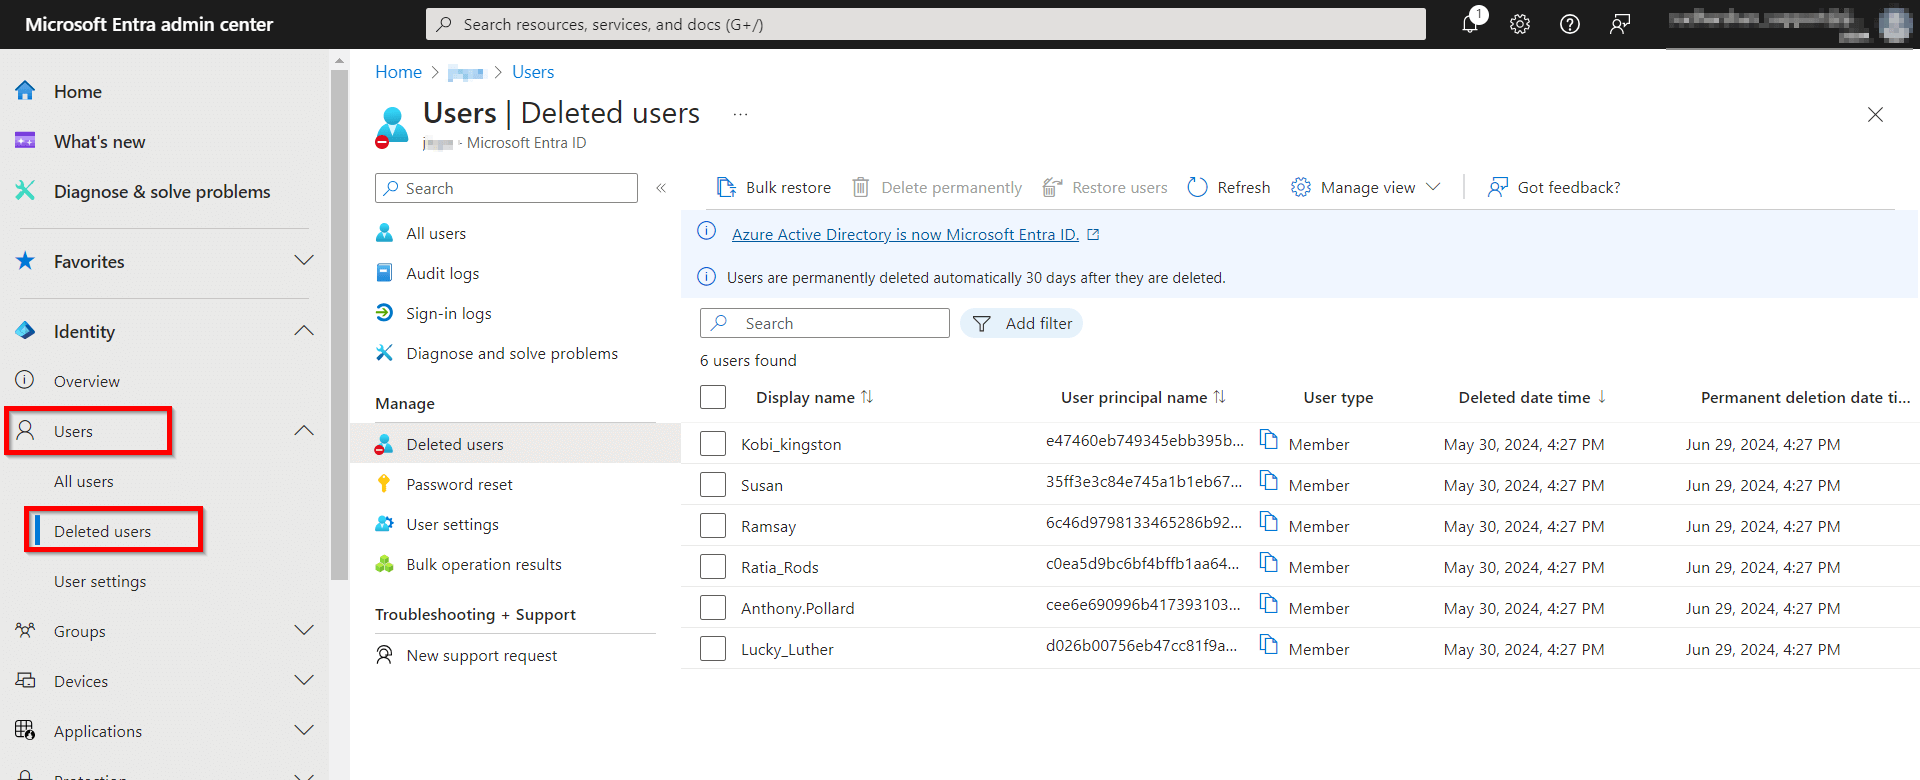Viewport: 1920px width, 780px height.
Task: Click the account avatar in header
Action: click(1895, 24)
